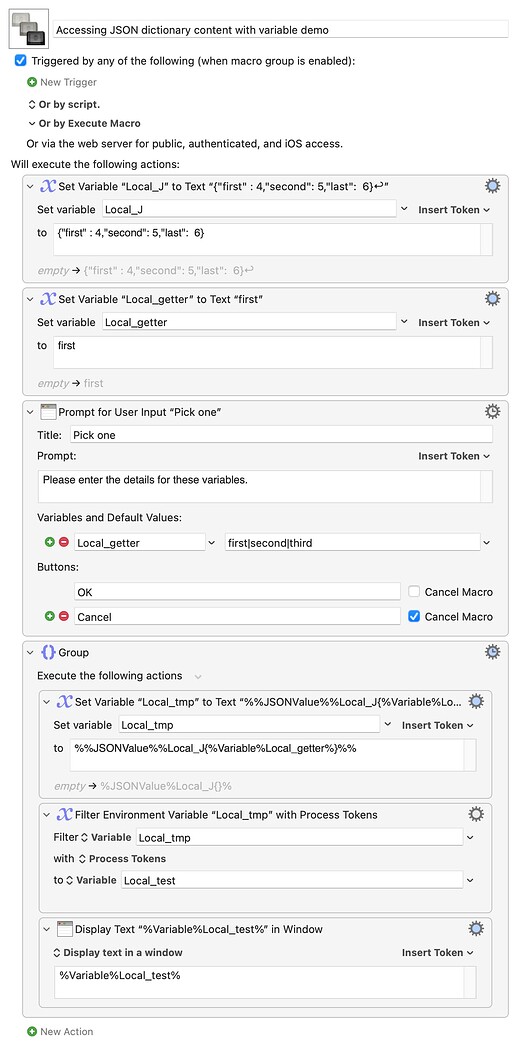Collapse the Set Variable Local_J action
517x1045 pixels.
31,187
